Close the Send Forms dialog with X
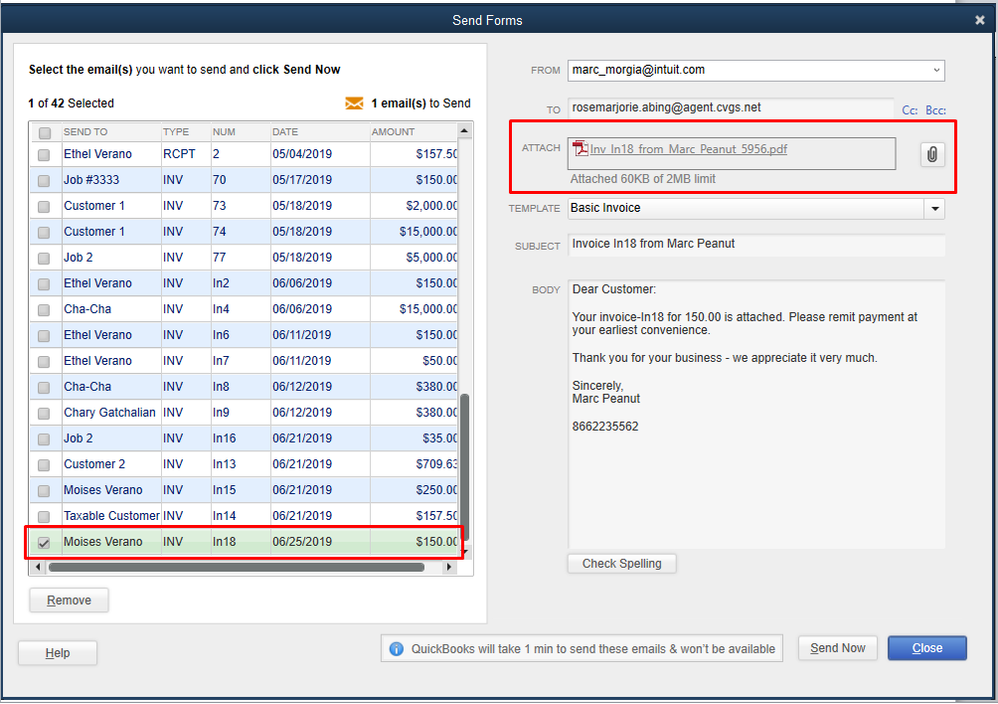Image resolution: width=998 pixels, height=704 pixels. pos(980,20)
